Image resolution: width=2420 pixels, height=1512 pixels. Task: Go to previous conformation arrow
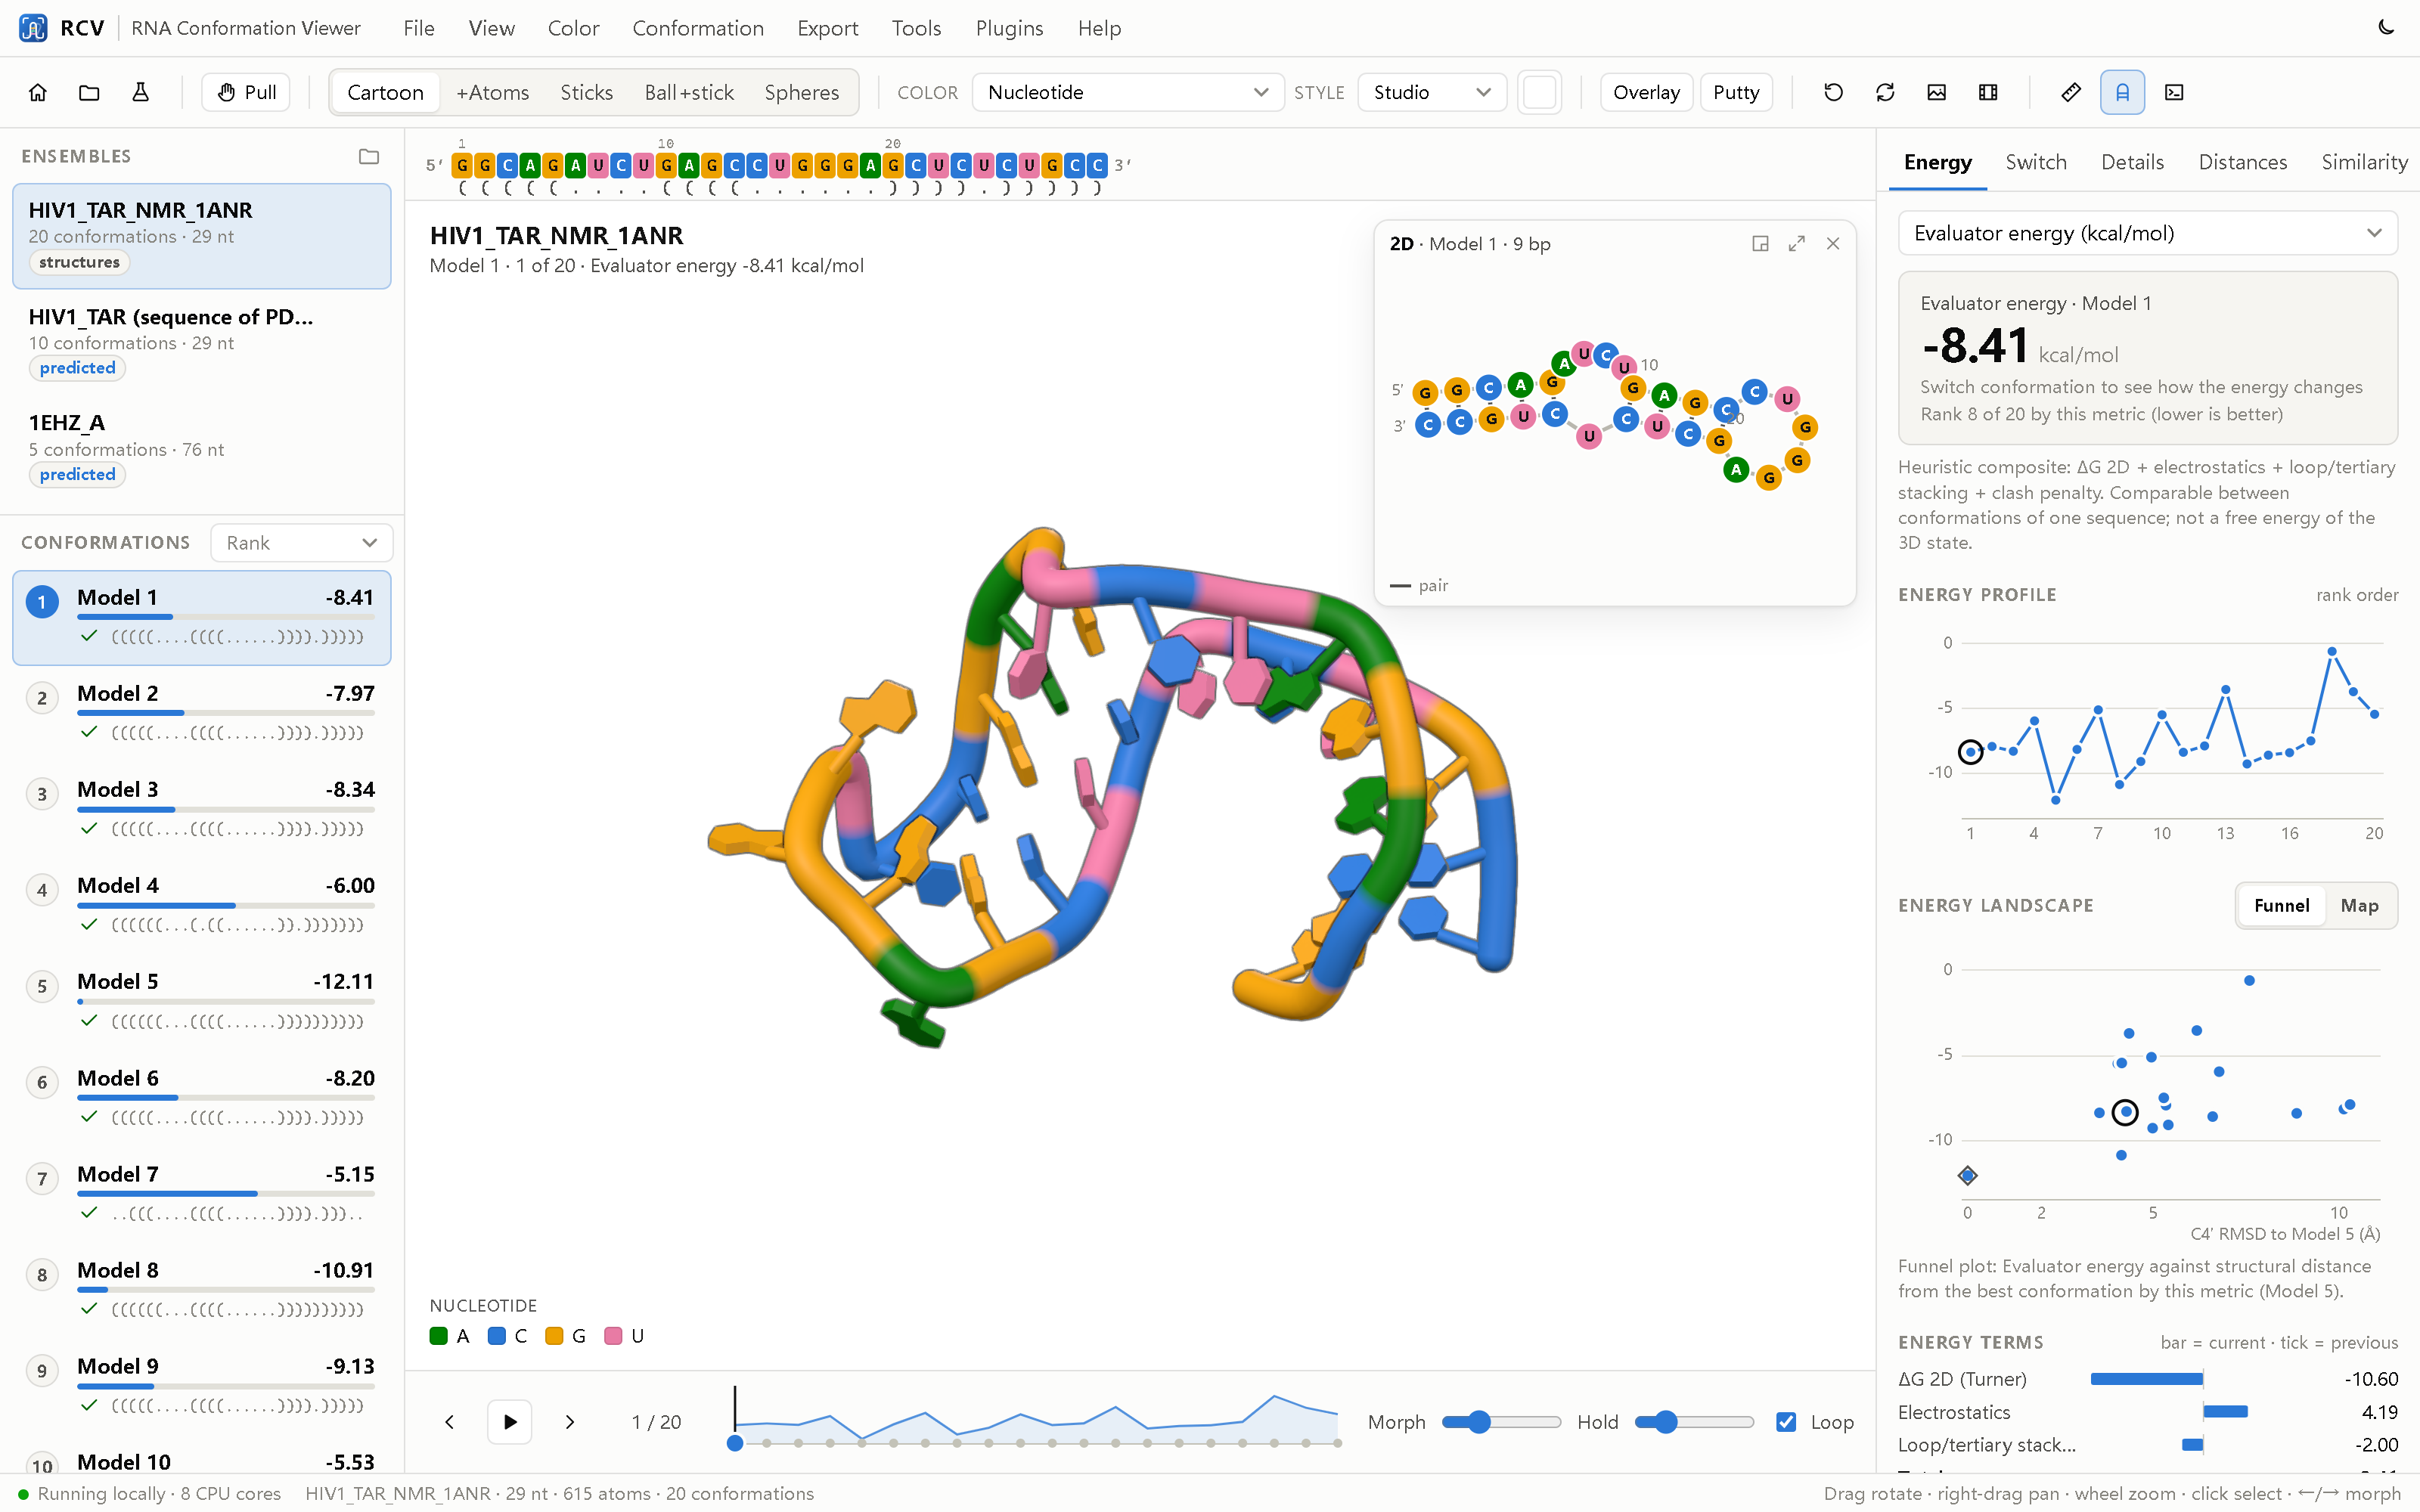coord(450,1422)
